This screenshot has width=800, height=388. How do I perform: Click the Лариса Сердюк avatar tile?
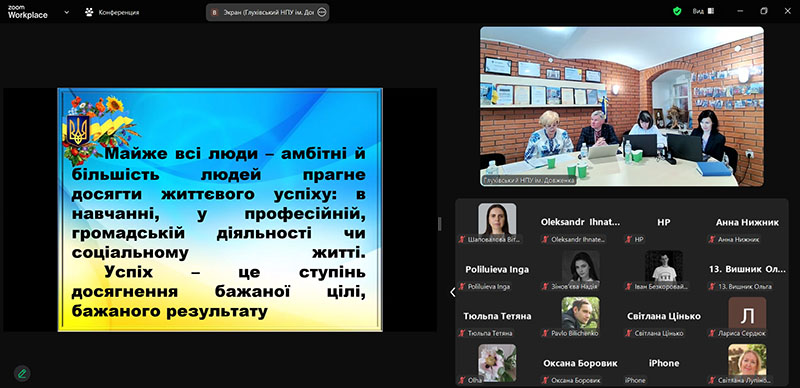coord(747,312)
